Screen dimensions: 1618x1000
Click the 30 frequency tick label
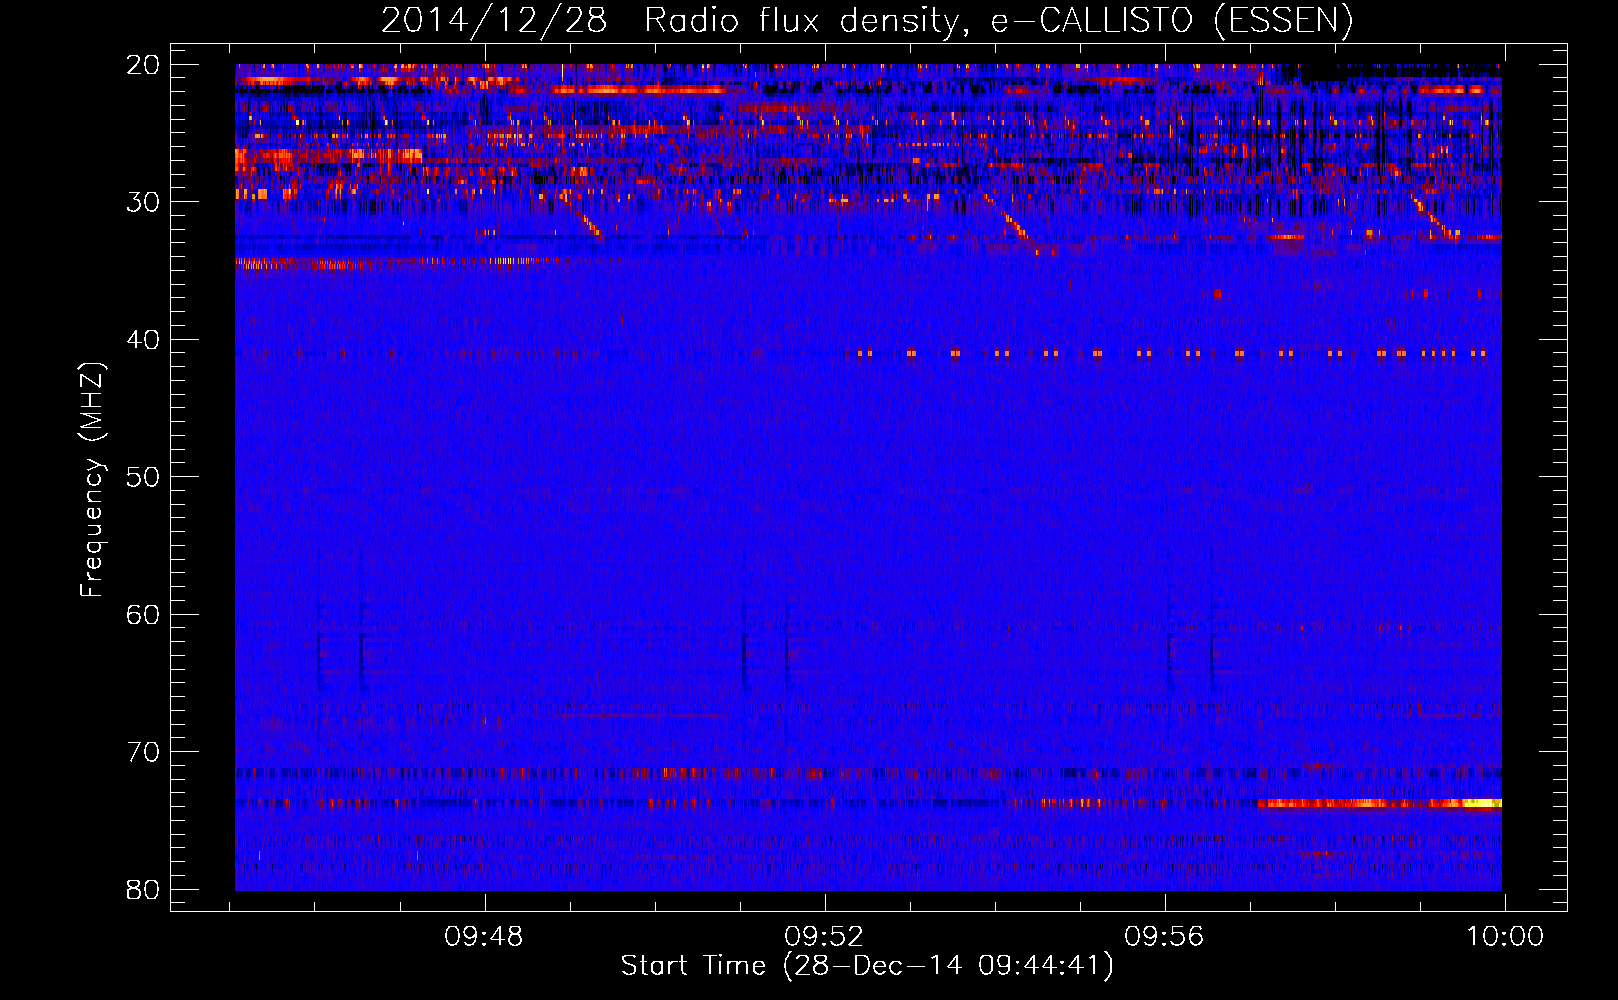coord(143,202)
